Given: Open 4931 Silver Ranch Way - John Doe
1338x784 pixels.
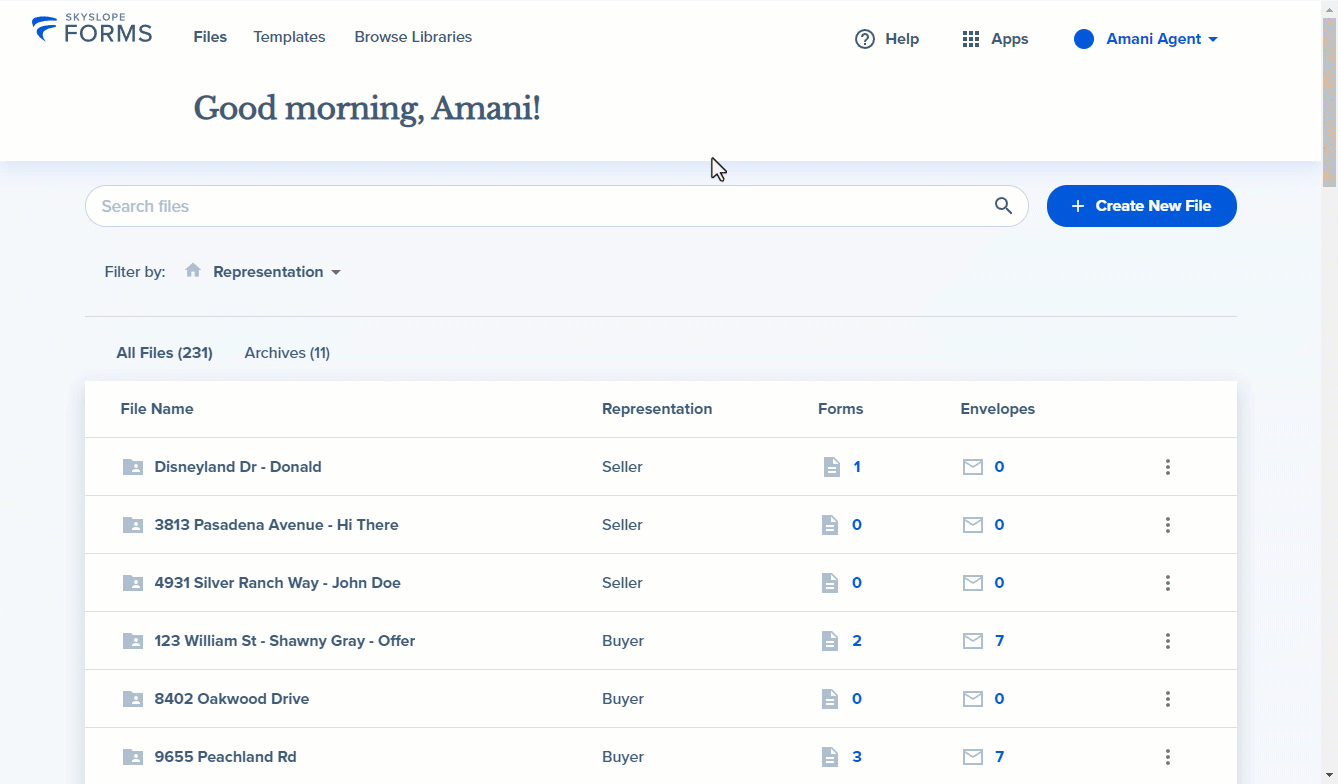Looking at the screenshot, I should (277, 583).
